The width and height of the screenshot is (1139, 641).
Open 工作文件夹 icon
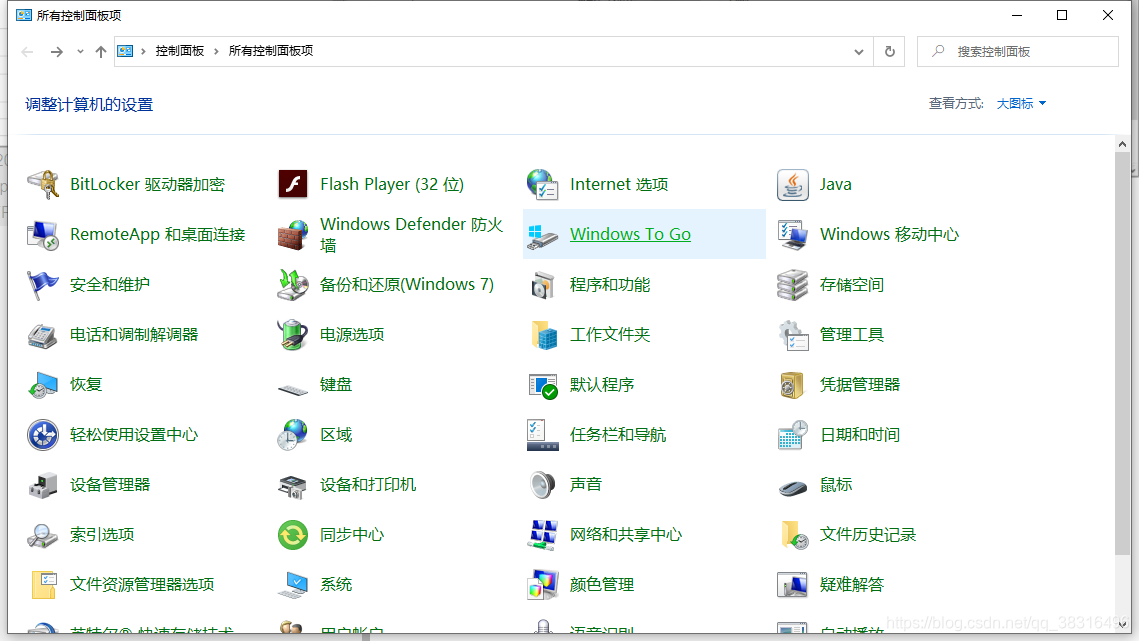point(543,335)
